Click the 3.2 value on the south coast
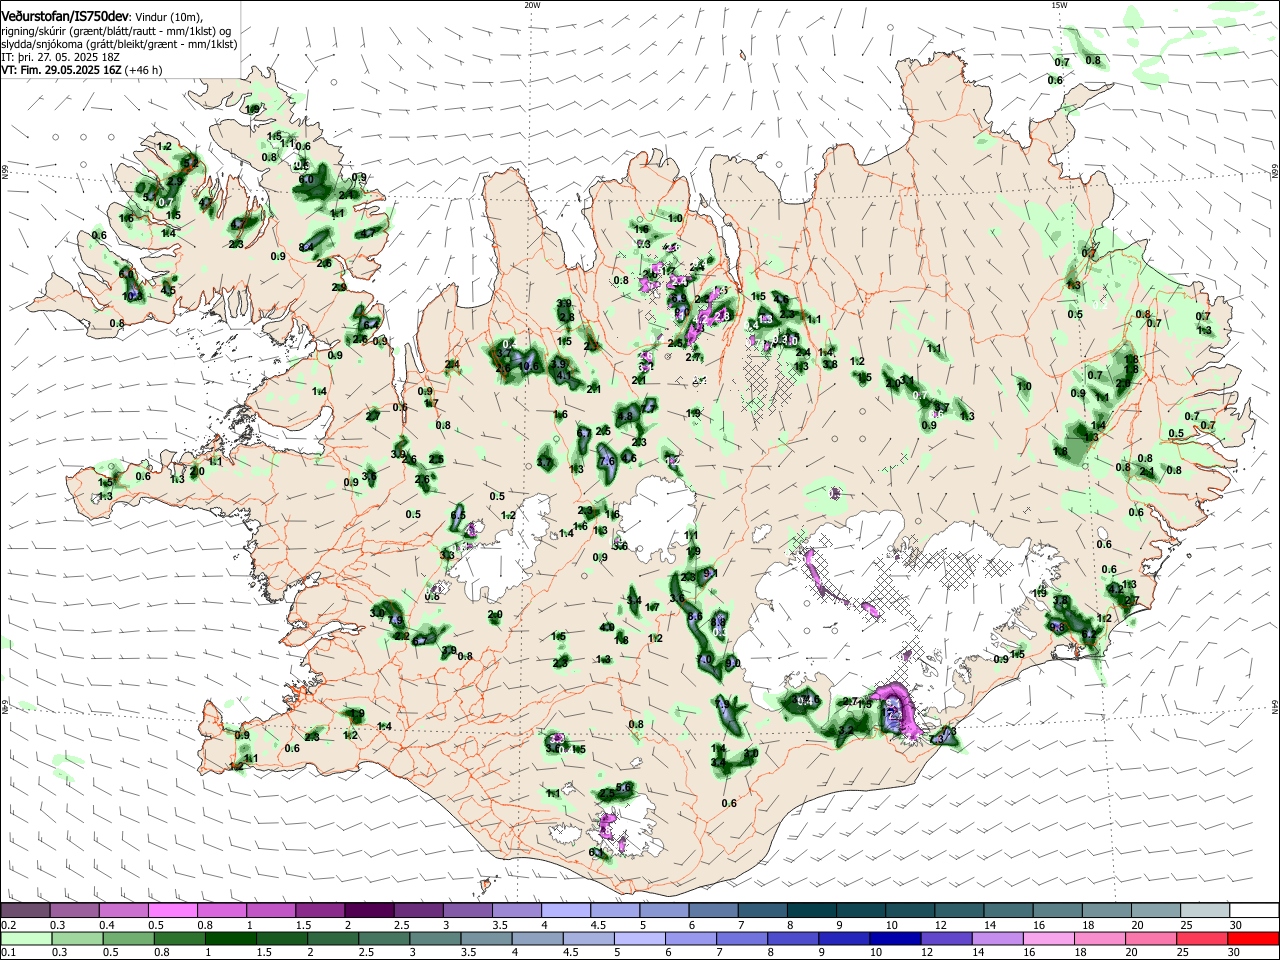The width and height of the screenshot is (1280, 960). pos(845,730)
